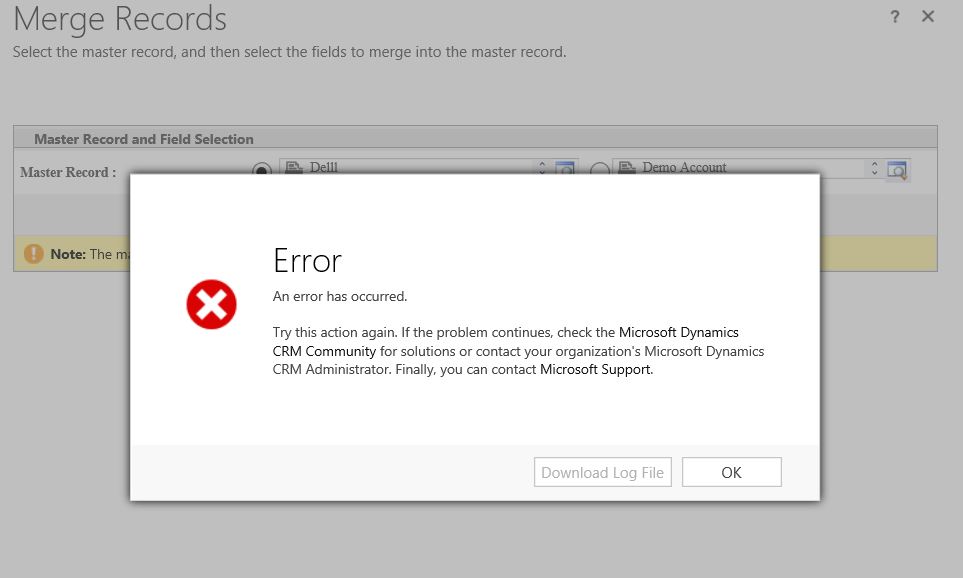
Task: Select Delll as the master record
Action: [x=261, y=168]
